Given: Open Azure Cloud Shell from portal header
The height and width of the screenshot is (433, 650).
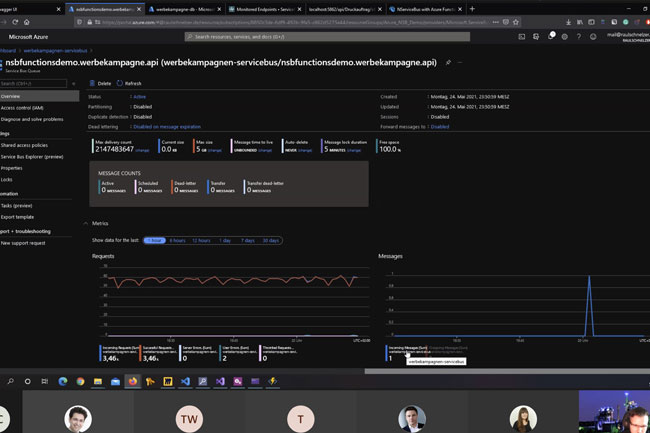Looking at the screenshot, I should 521,37.
